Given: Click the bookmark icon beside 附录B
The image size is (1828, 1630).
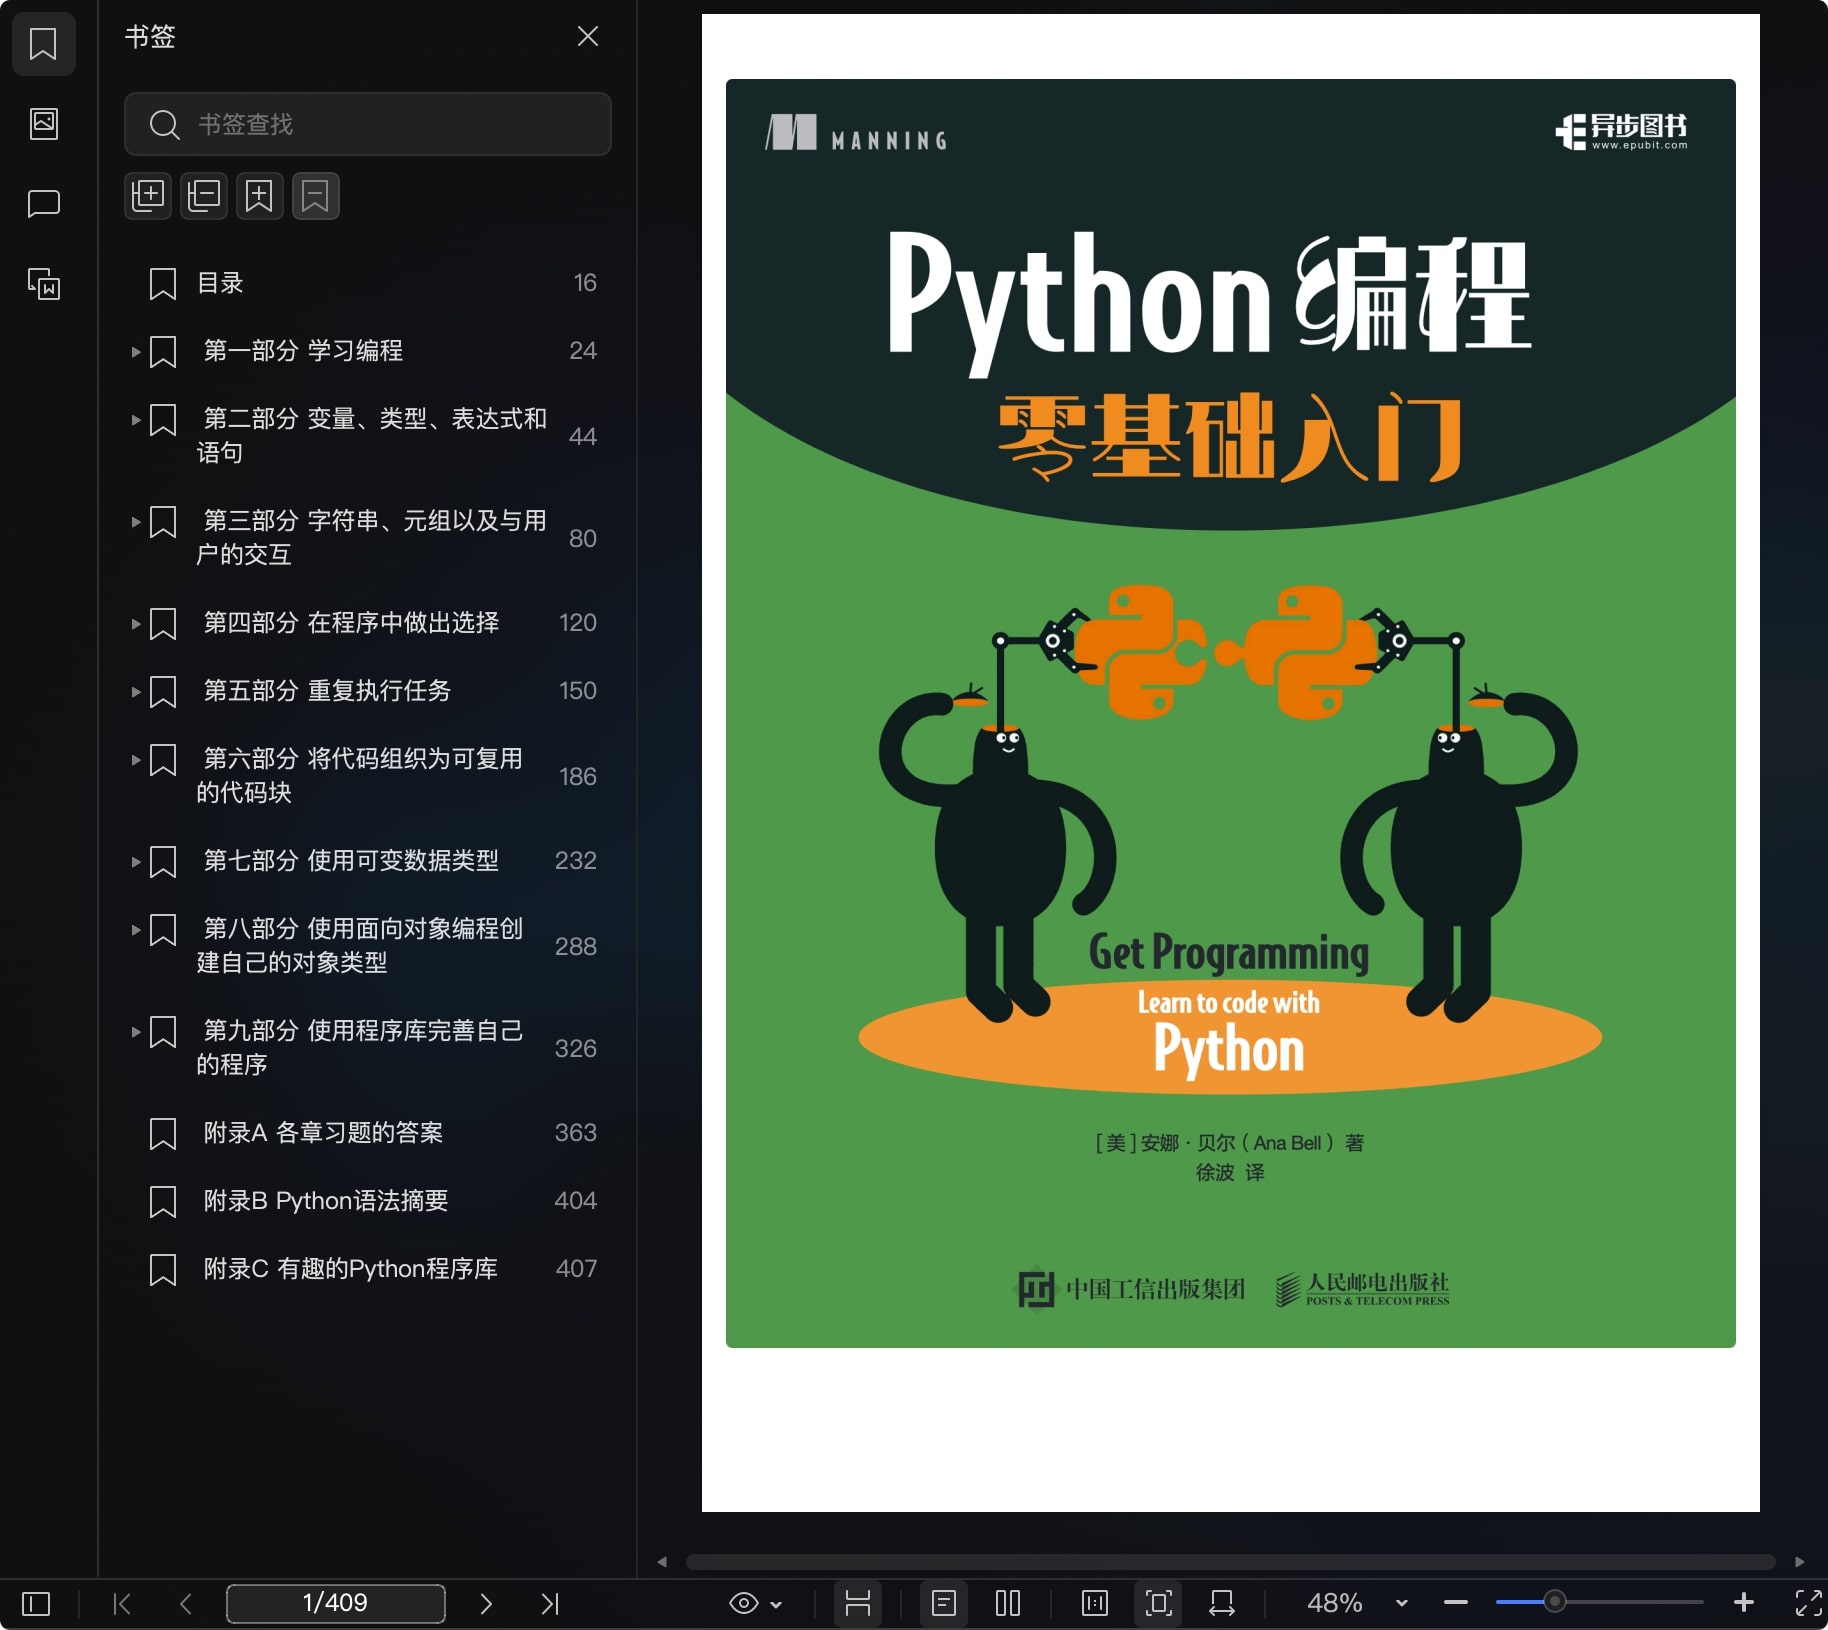Looking at the screenshot, I should pyautogui.click(x=163, y=1202).
